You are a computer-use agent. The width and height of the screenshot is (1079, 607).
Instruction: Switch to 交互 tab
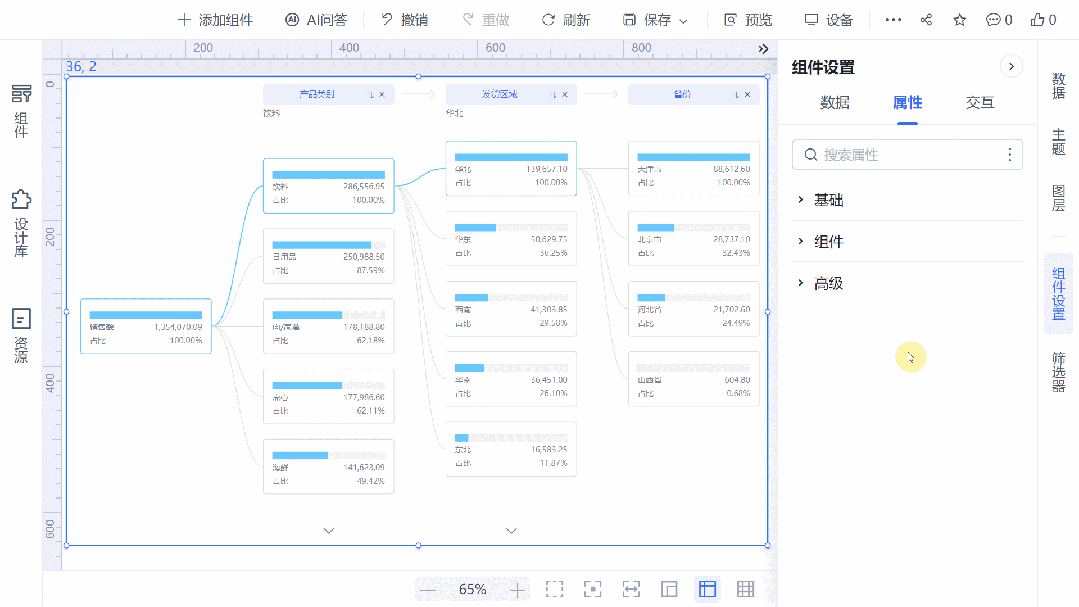980,103
